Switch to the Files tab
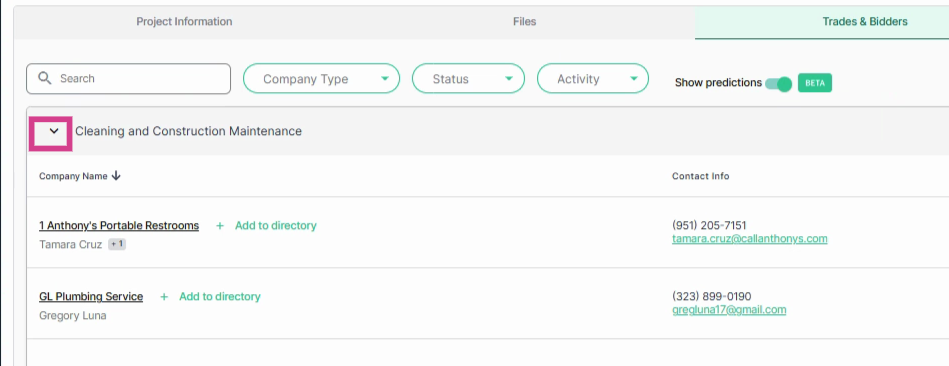The width and height of the screenshot is (949, 366). 524,22
